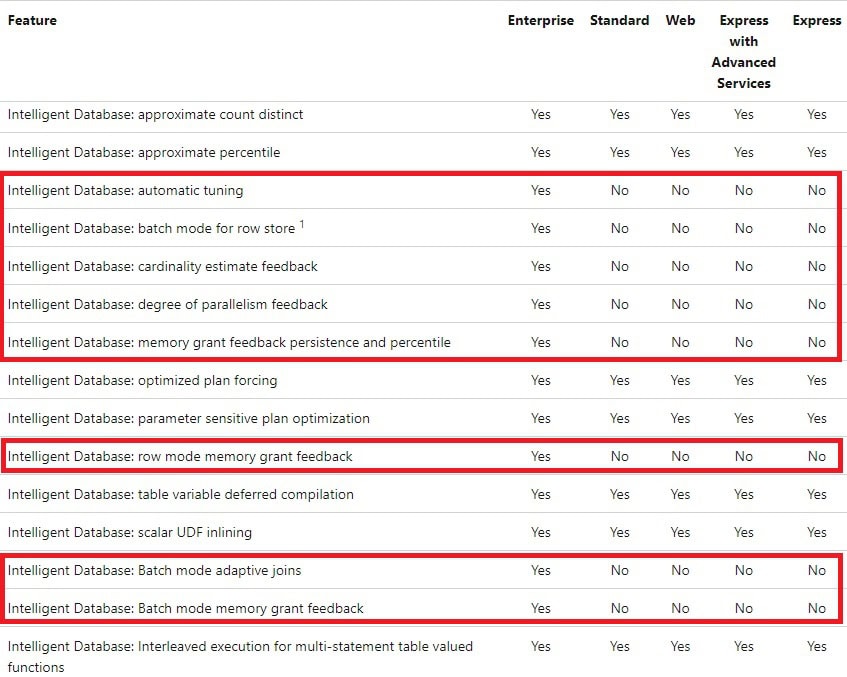Open footnote 1 next to batch mode row store
The height and width of the screenshot is (677, 847).
[x=302, y=224]
